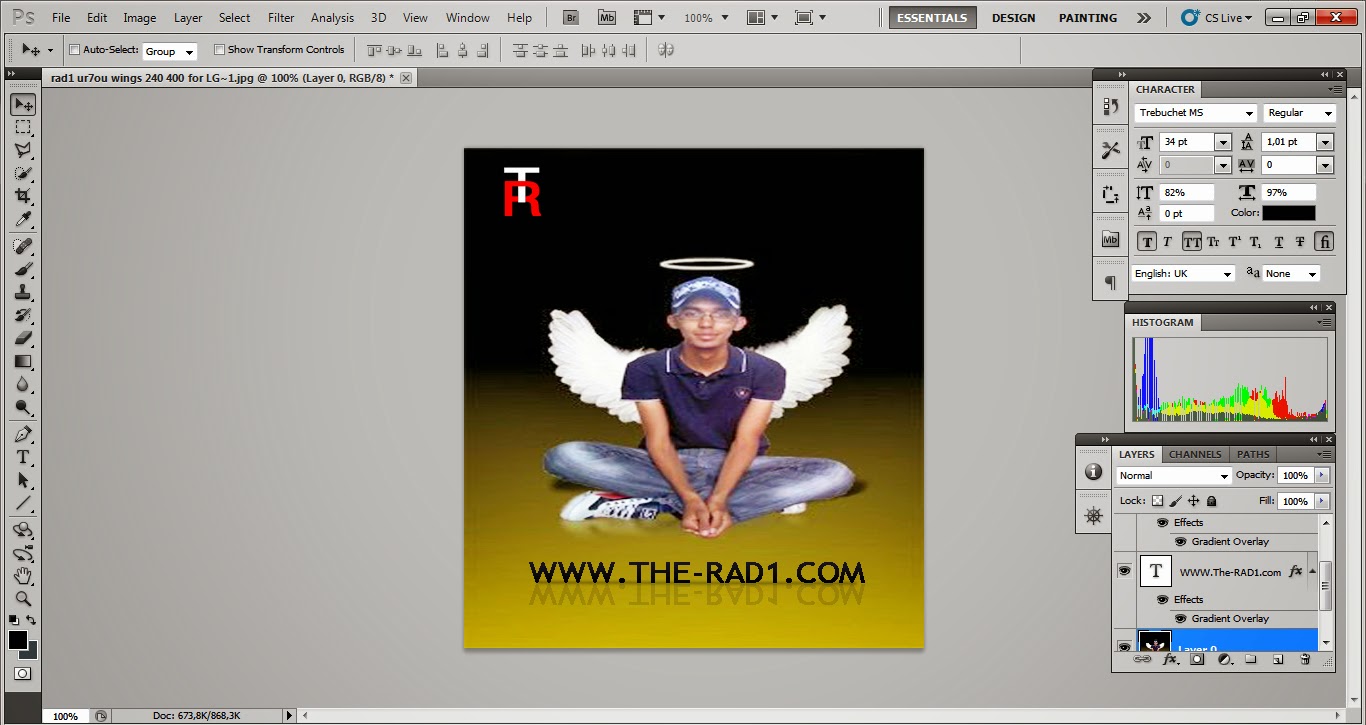Screen dimensions: 1366x725
Task: Switch to the Design workspace
Action: [x=1013, y=18]
